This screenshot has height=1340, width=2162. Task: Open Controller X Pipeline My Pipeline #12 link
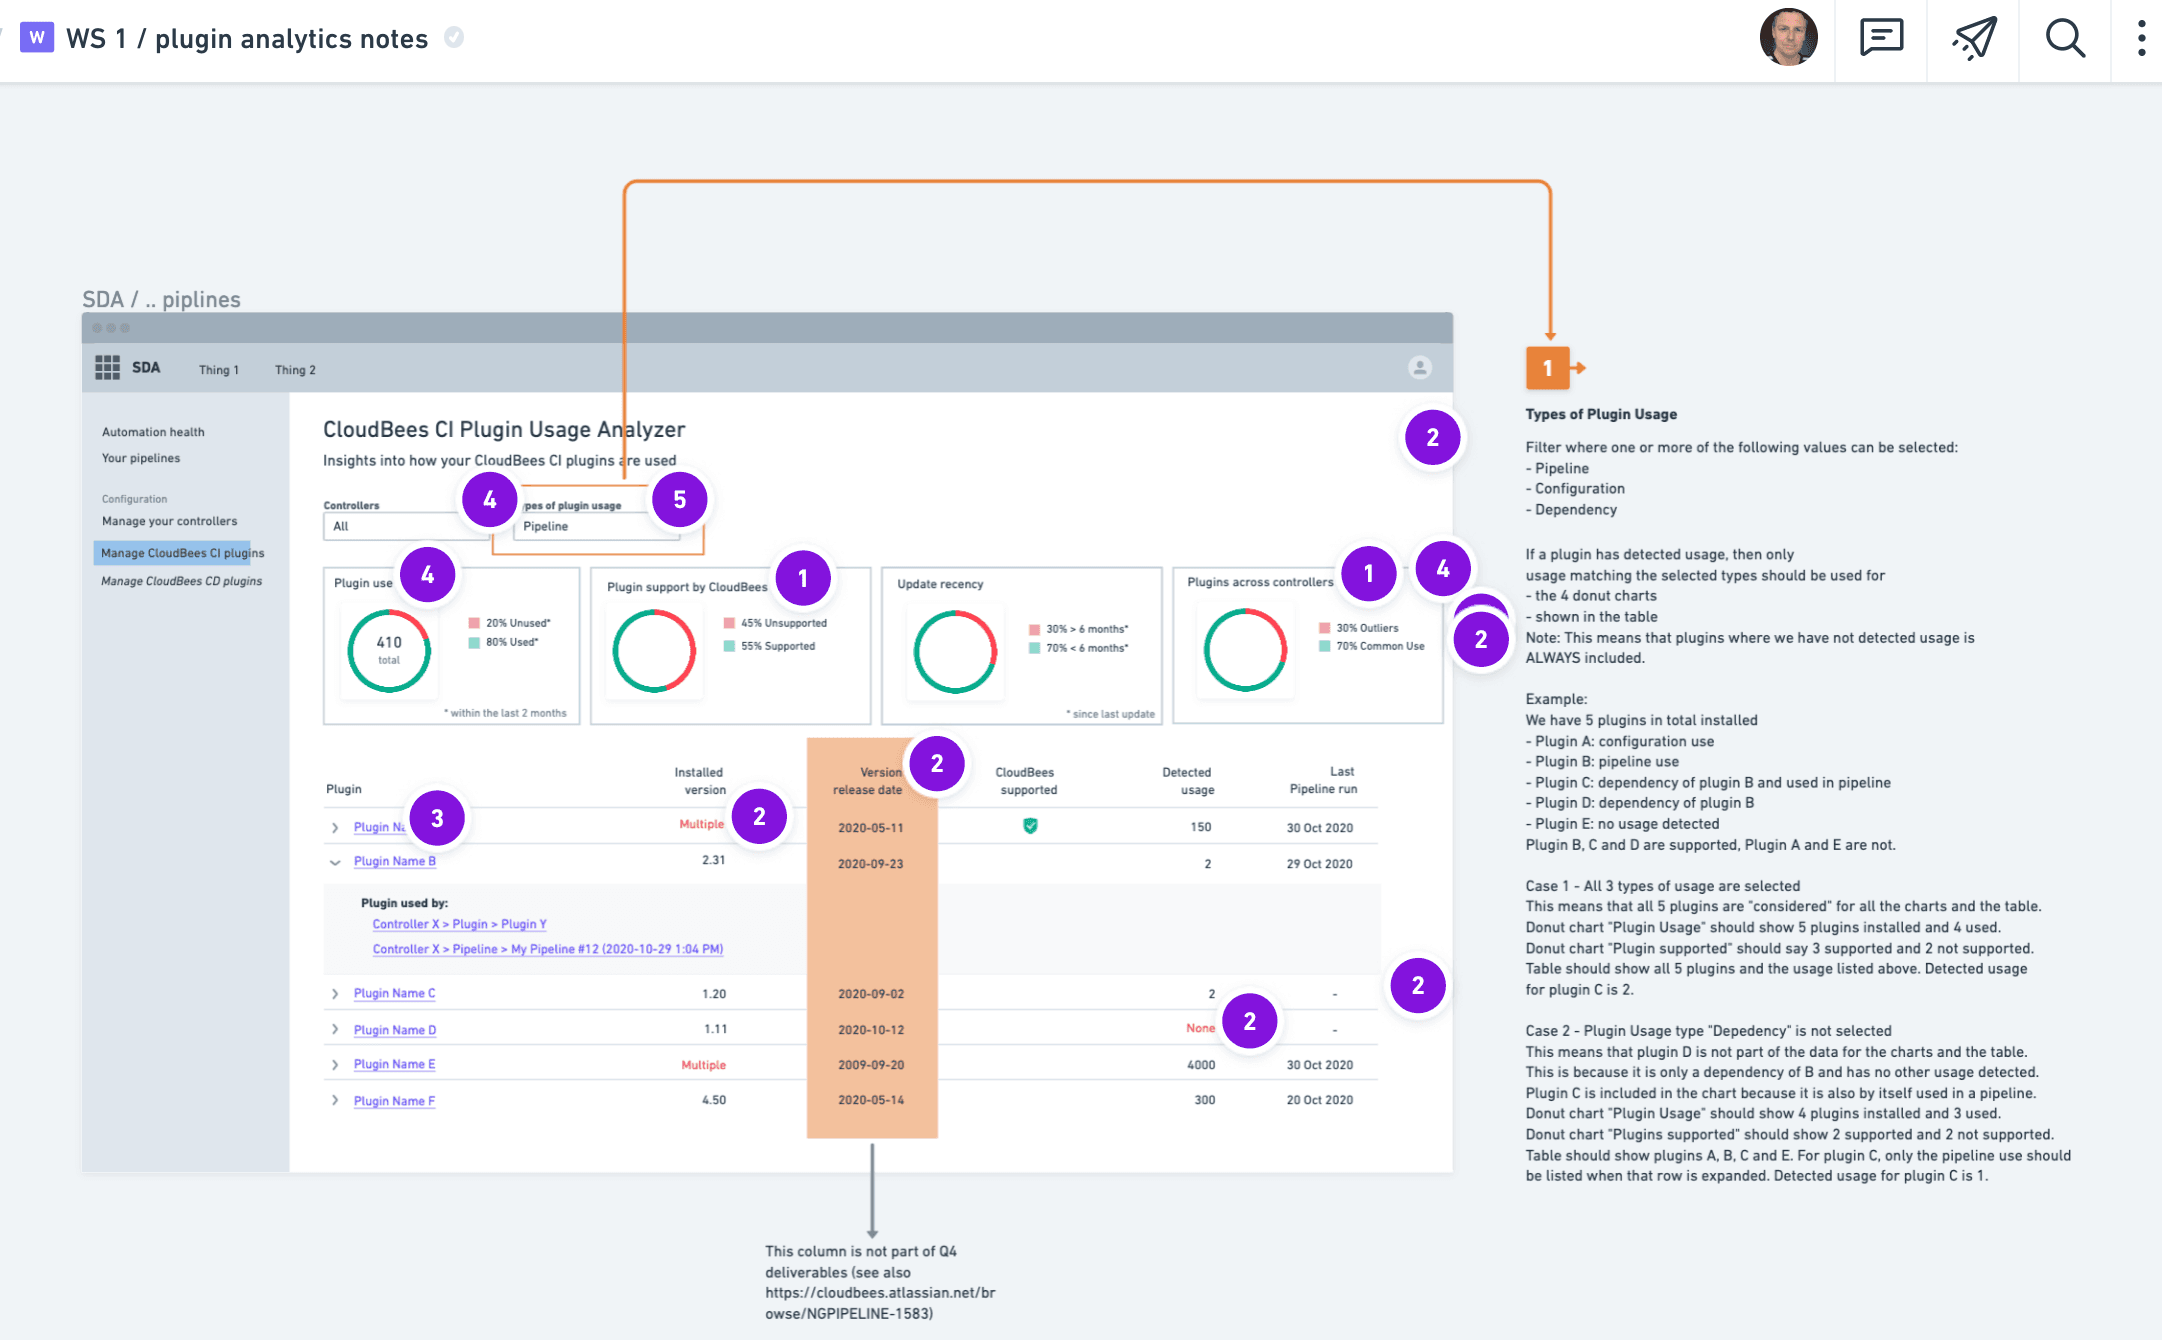tap(547, 949)
